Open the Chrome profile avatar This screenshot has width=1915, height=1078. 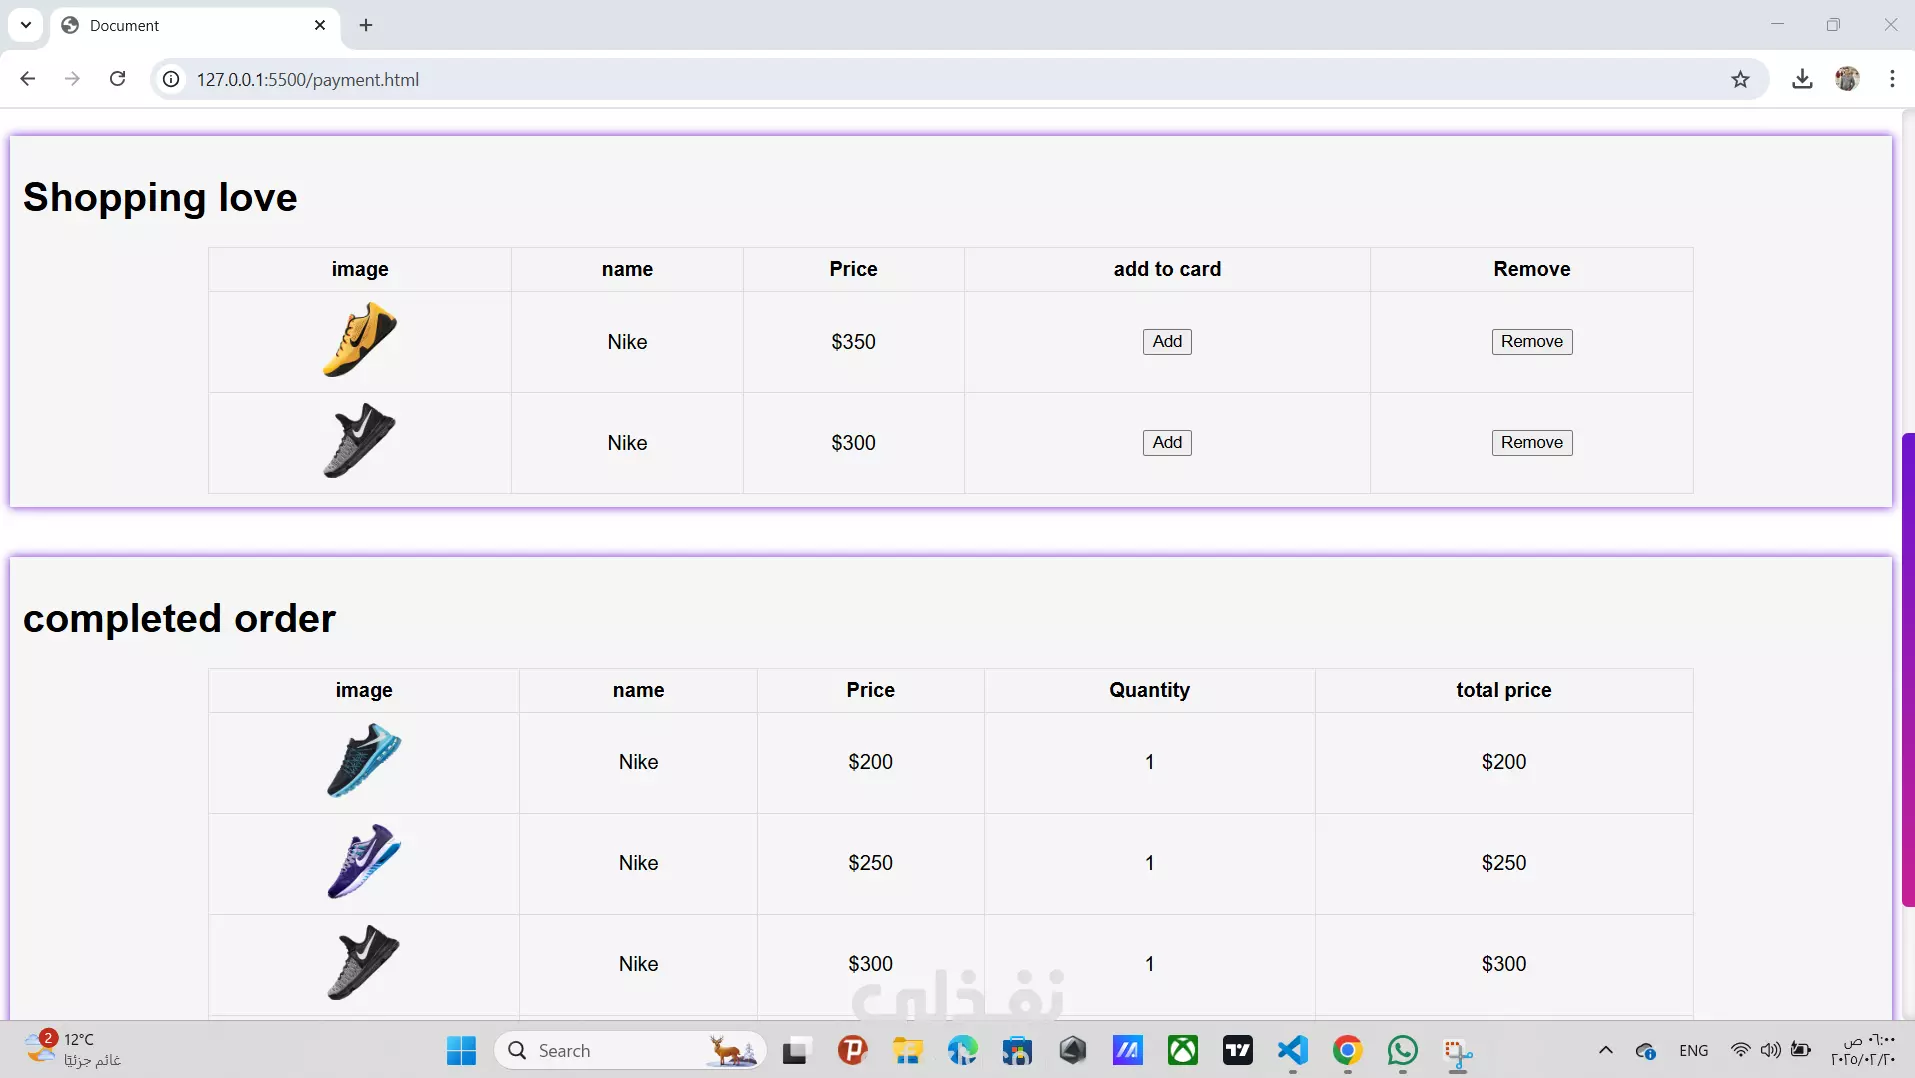(x=1847, y=79)
